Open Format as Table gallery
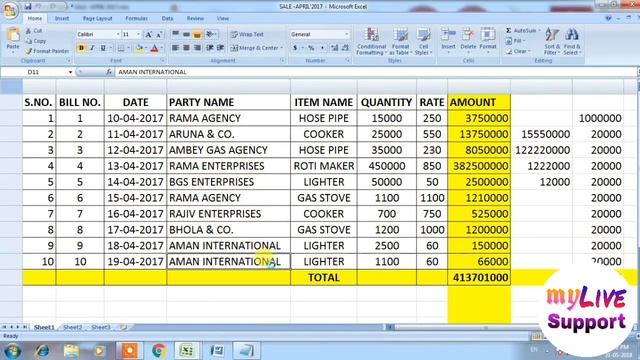Screen dimensions: 640x360 coord(400,41)
